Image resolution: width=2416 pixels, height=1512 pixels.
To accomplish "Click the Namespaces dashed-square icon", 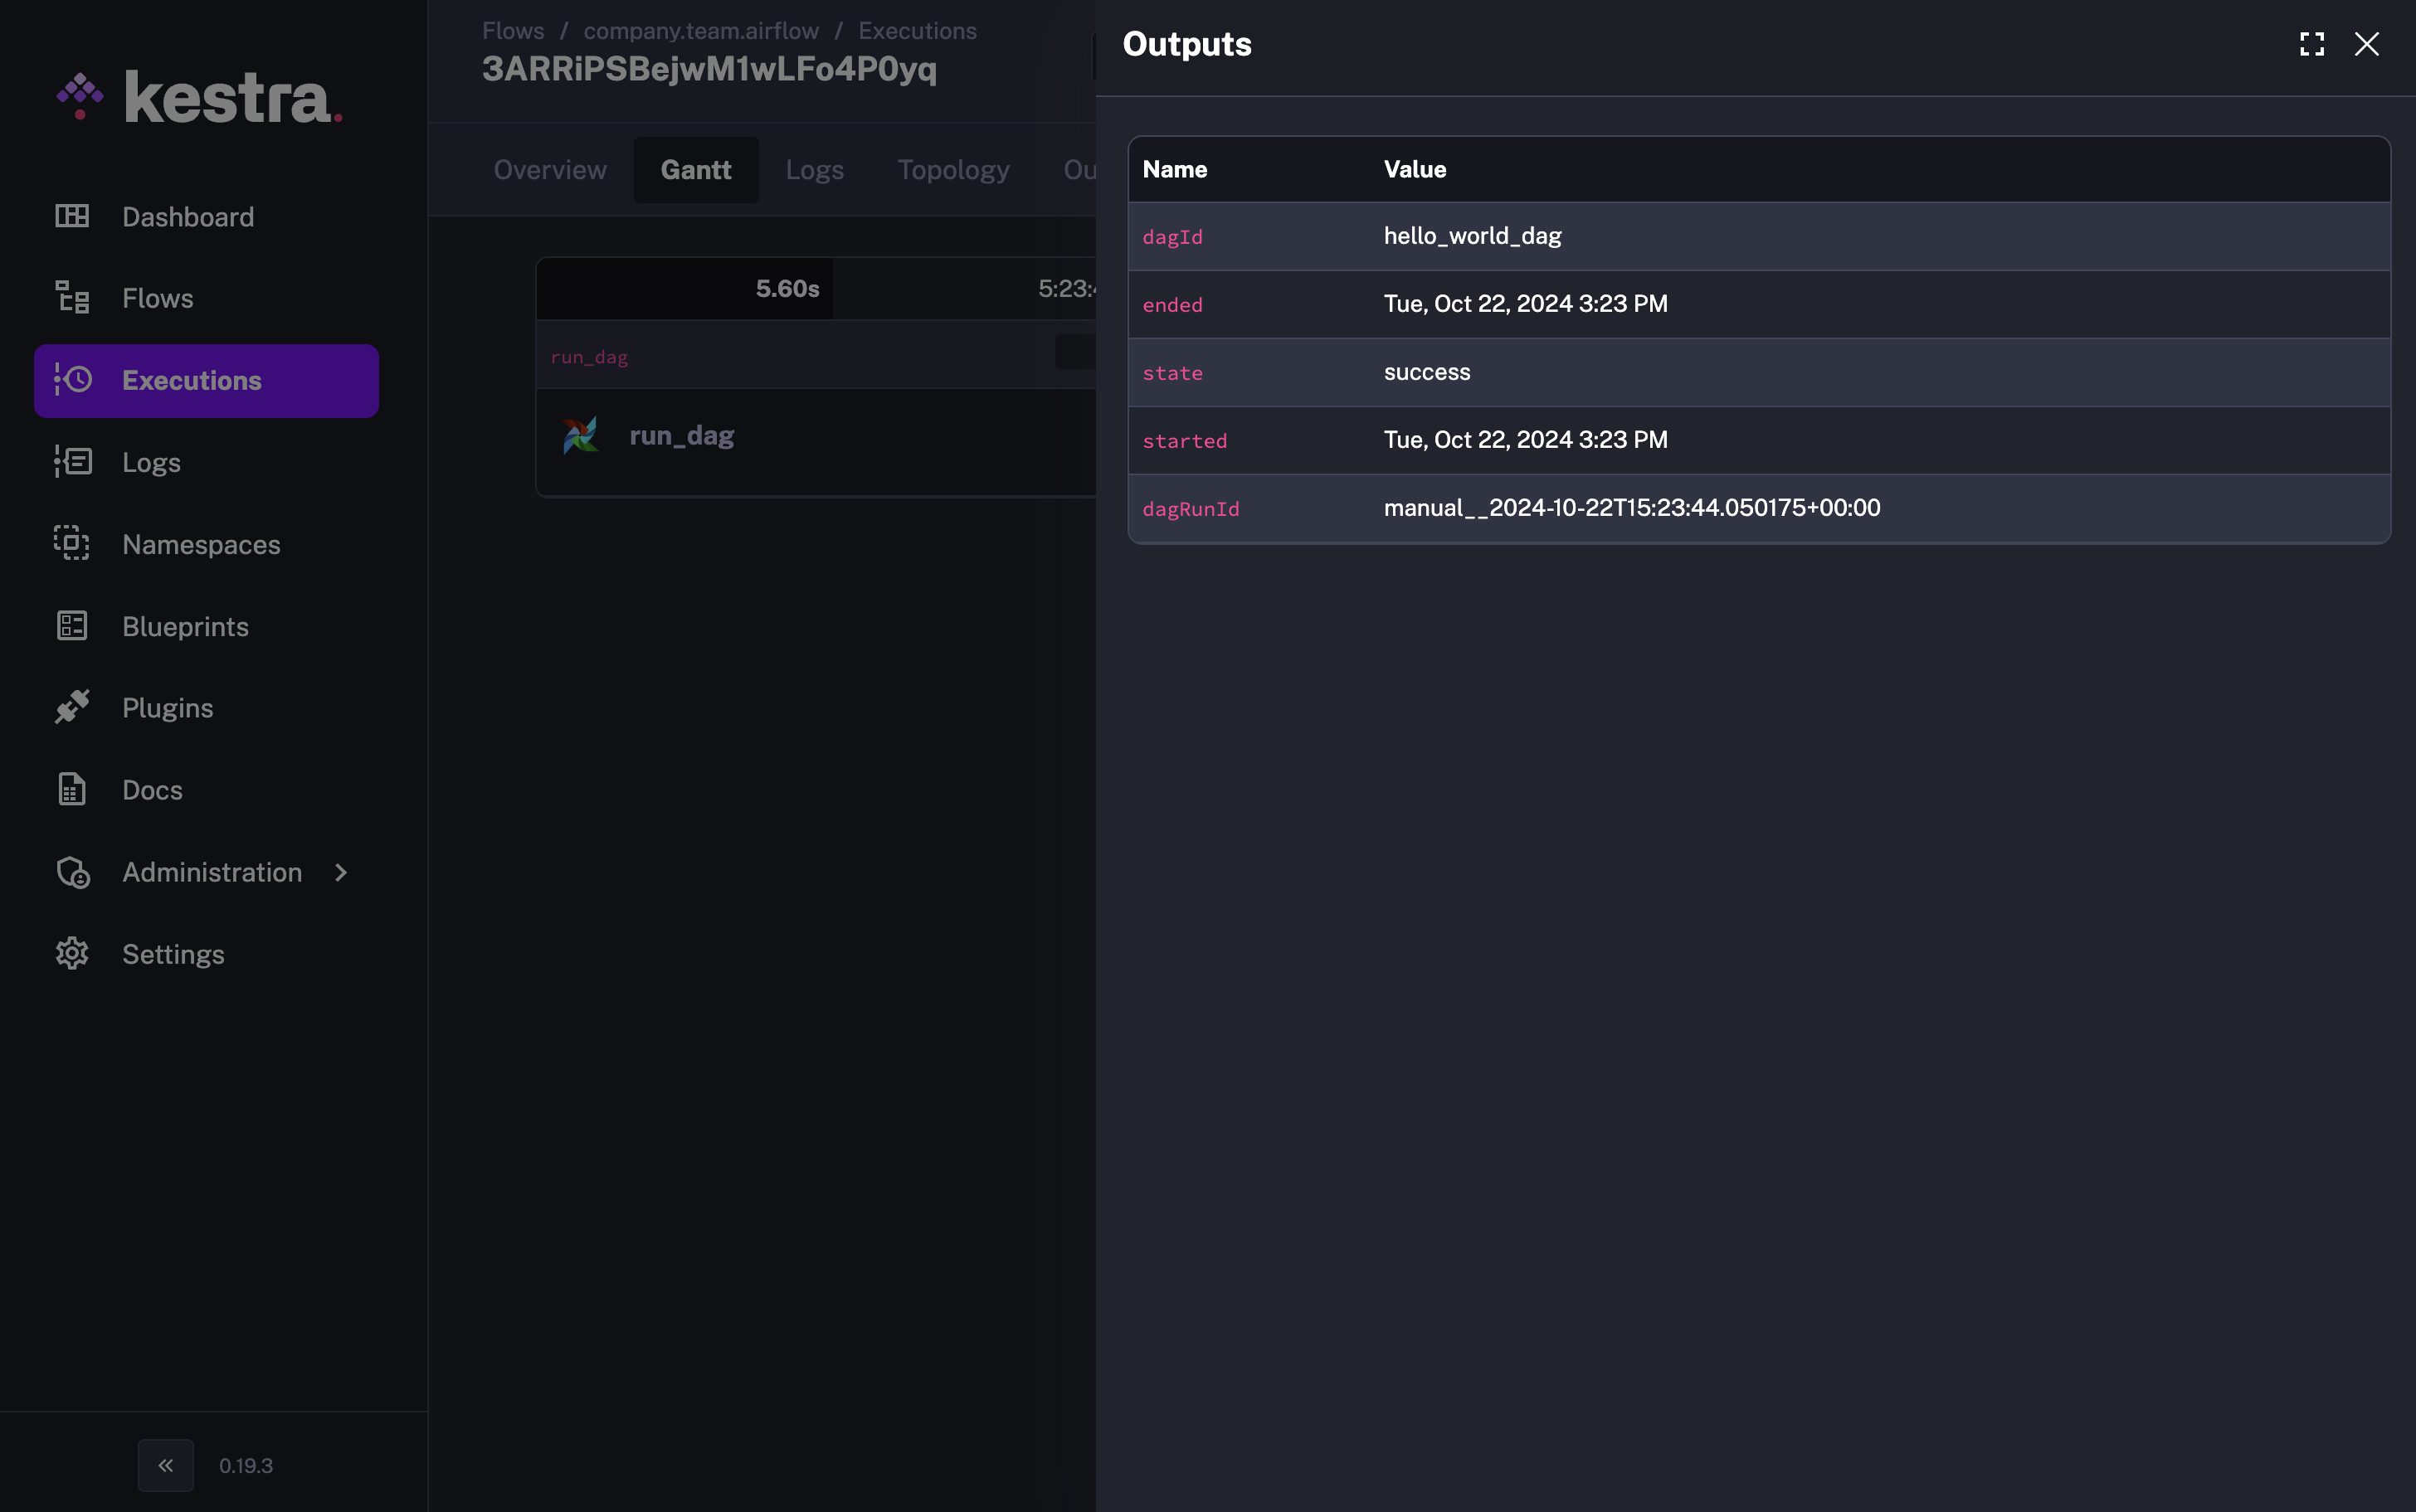I will (x=72, y=543).
